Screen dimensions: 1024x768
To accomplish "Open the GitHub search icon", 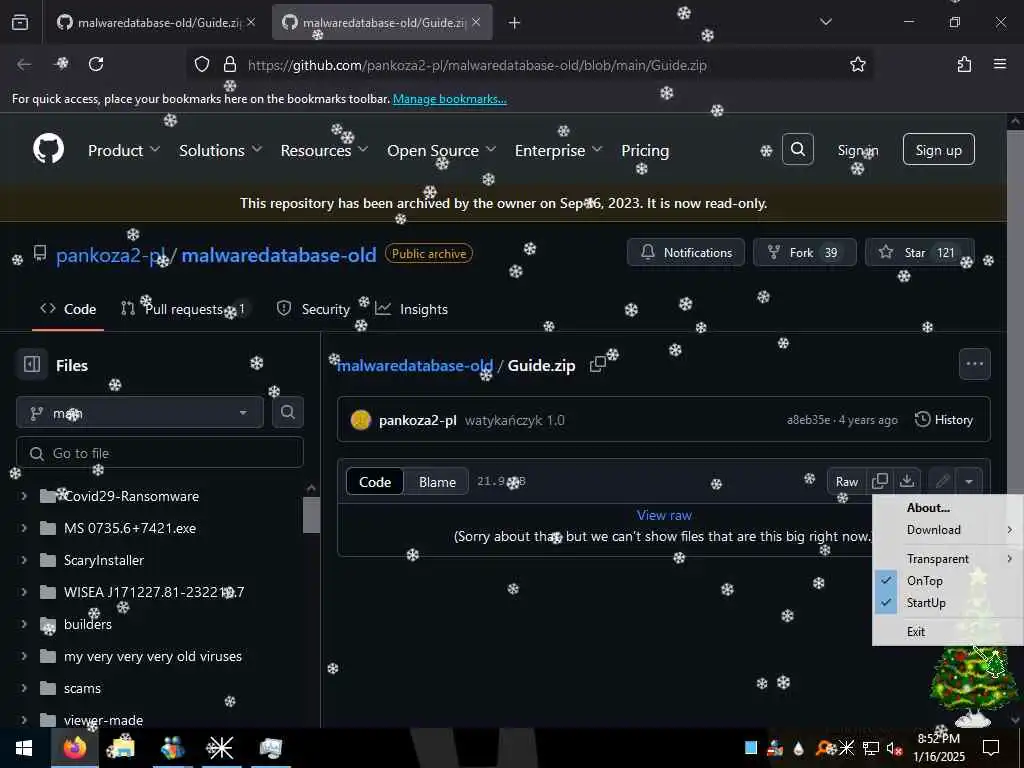I will tap(797, 150).
